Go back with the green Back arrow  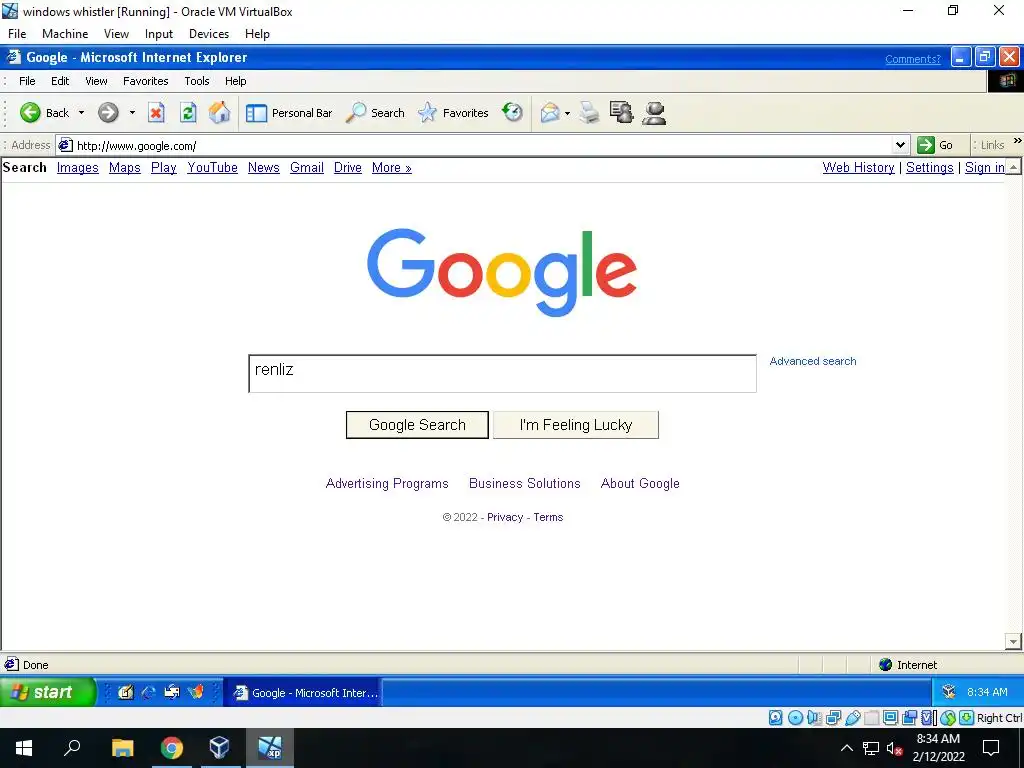pyautogui.click(x=44, y=113)
